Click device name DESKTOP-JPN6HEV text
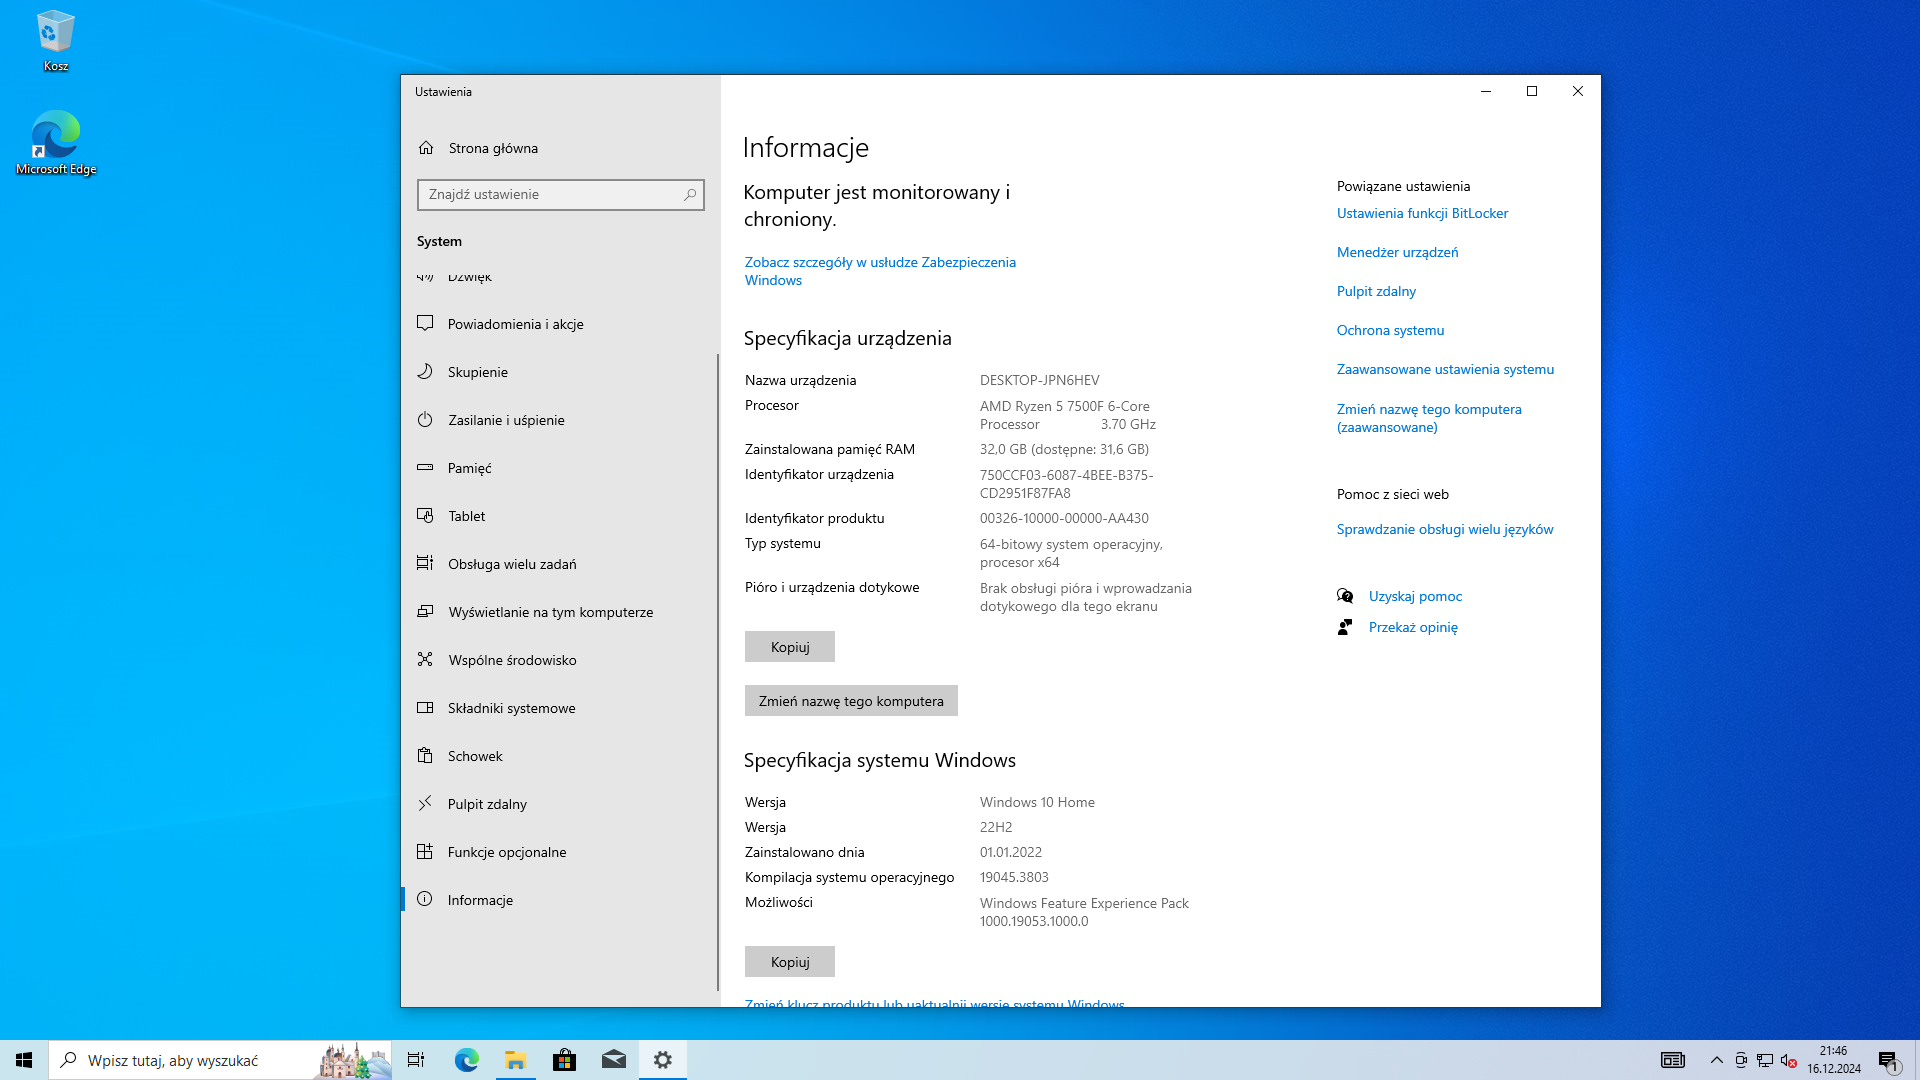The width and height of the screenshot is (1920, 1080). click(x=1039, y=380)
